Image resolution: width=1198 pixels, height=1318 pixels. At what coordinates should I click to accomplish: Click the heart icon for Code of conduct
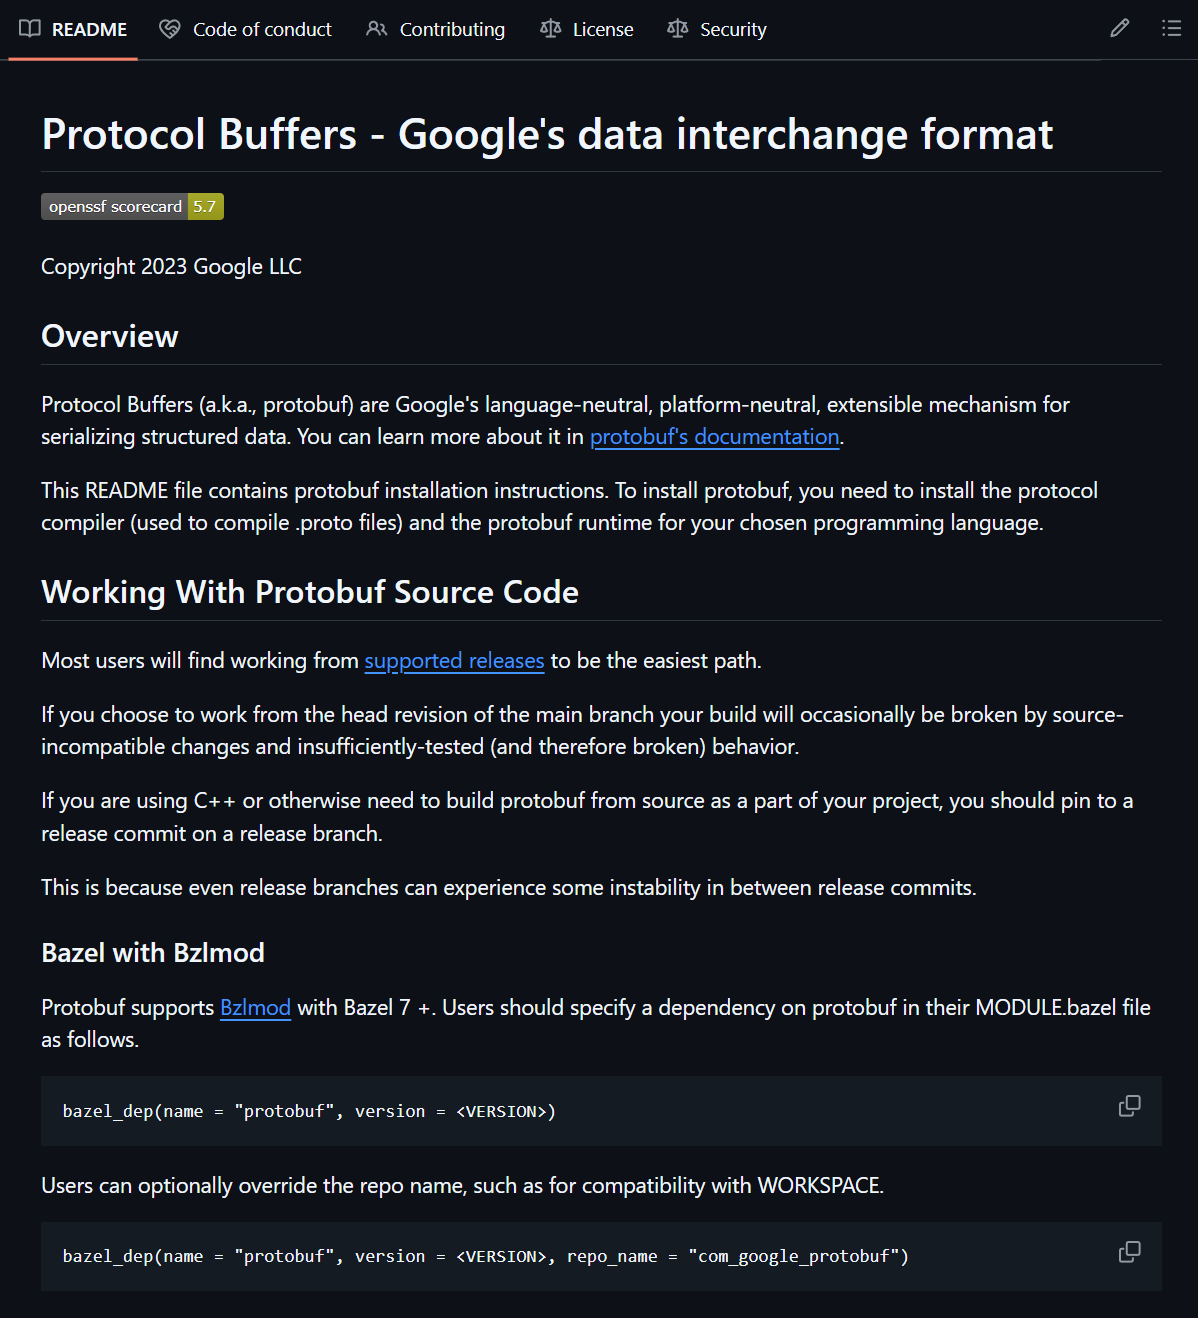point(170,29)
